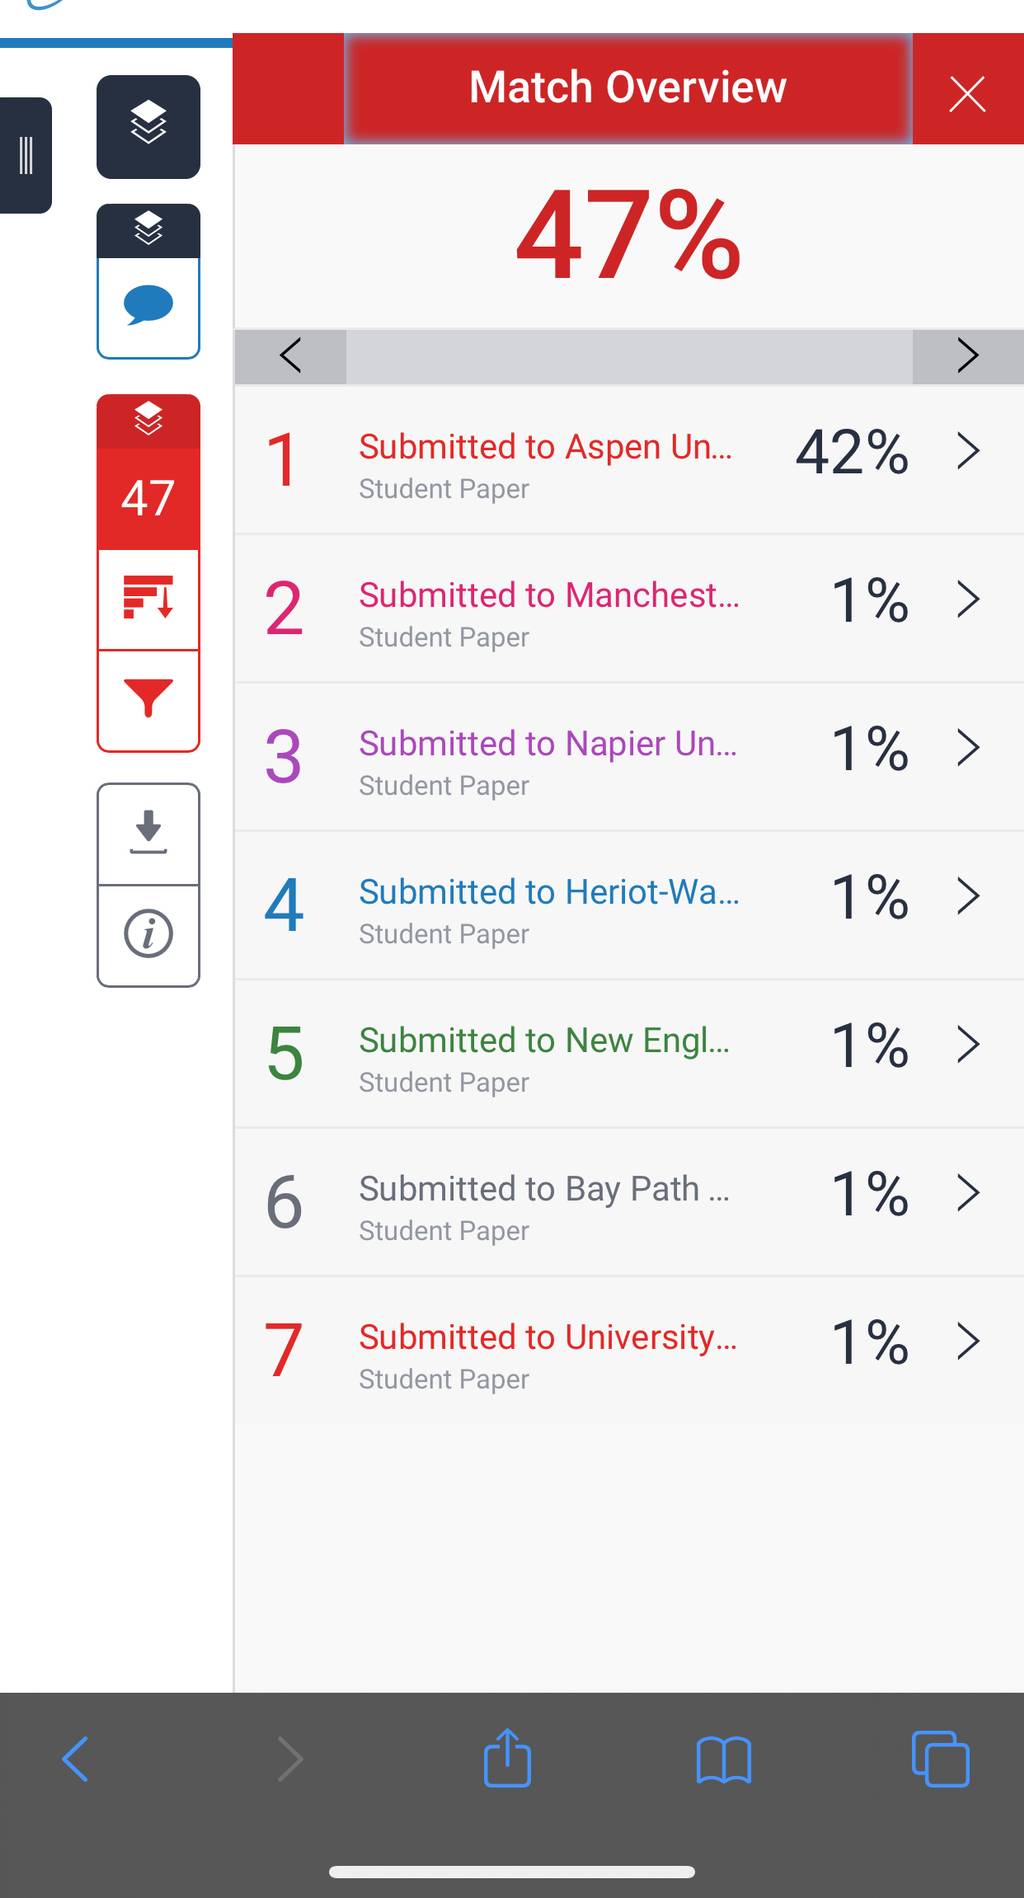
Task: Tap the Safari share icon
Action: pyautogui.click(x=507, y=1758)
